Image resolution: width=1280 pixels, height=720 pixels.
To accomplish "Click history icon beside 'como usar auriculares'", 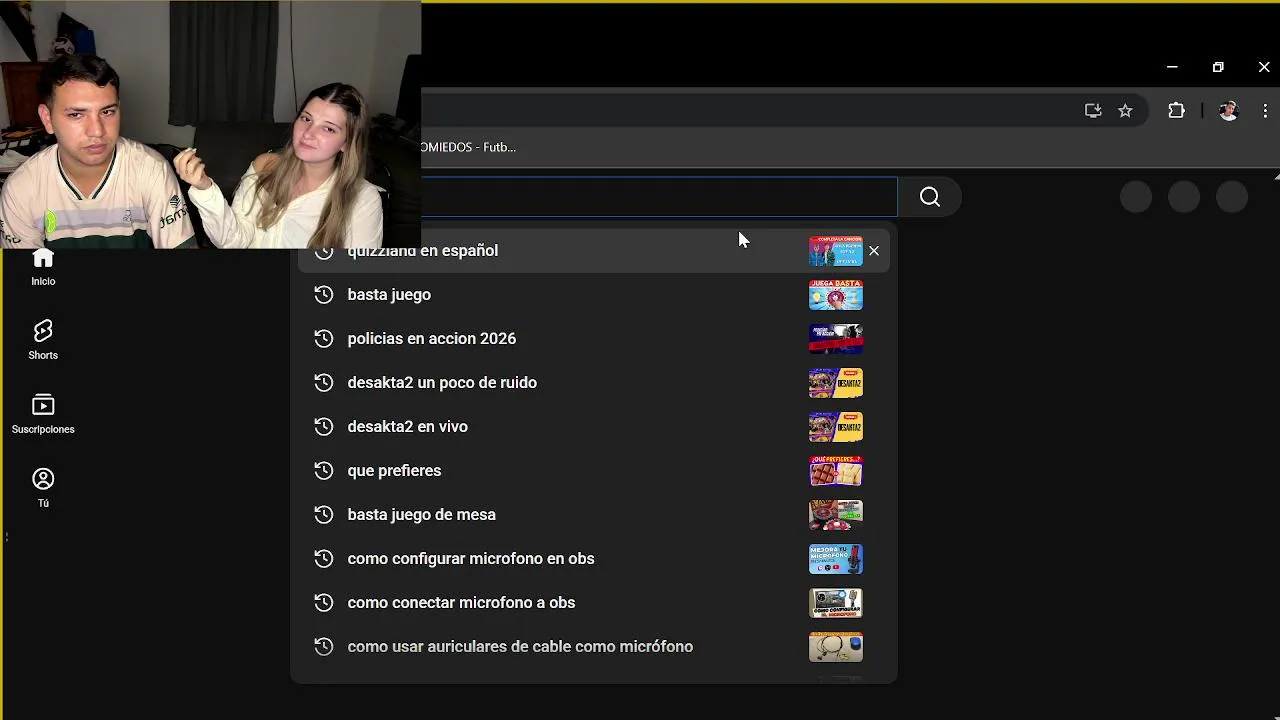I will (x=323, y=646).
